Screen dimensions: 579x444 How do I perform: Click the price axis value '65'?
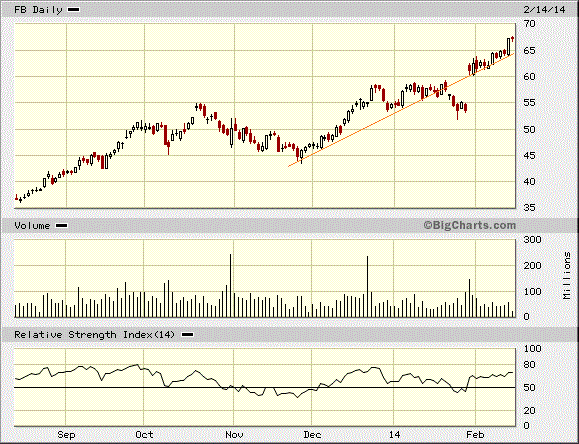tap(530, 50)
